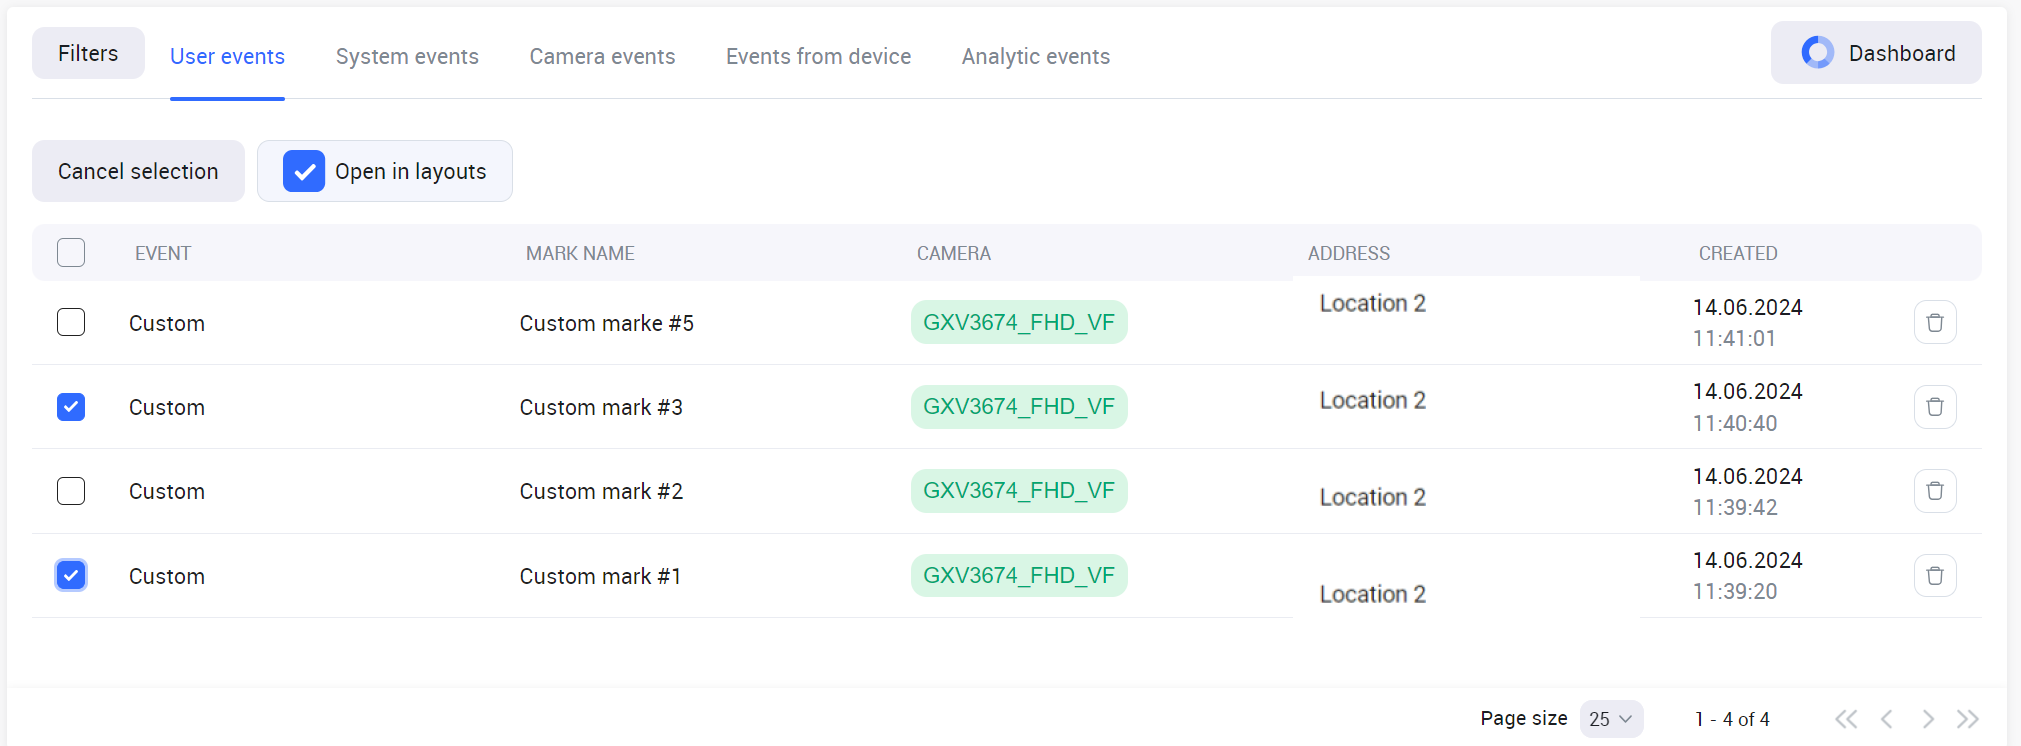The width and height of the screenshot is (2021, 746).
Task: Switch to System events tab
Action: tap(407, 57)
